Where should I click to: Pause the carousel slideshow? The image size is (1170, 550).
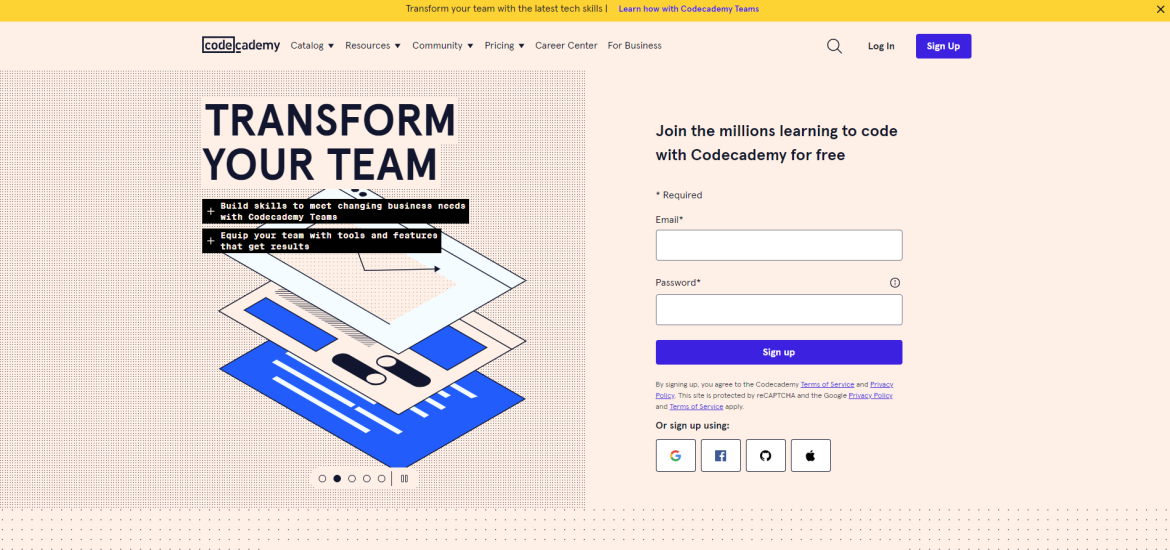click(404, 478)
